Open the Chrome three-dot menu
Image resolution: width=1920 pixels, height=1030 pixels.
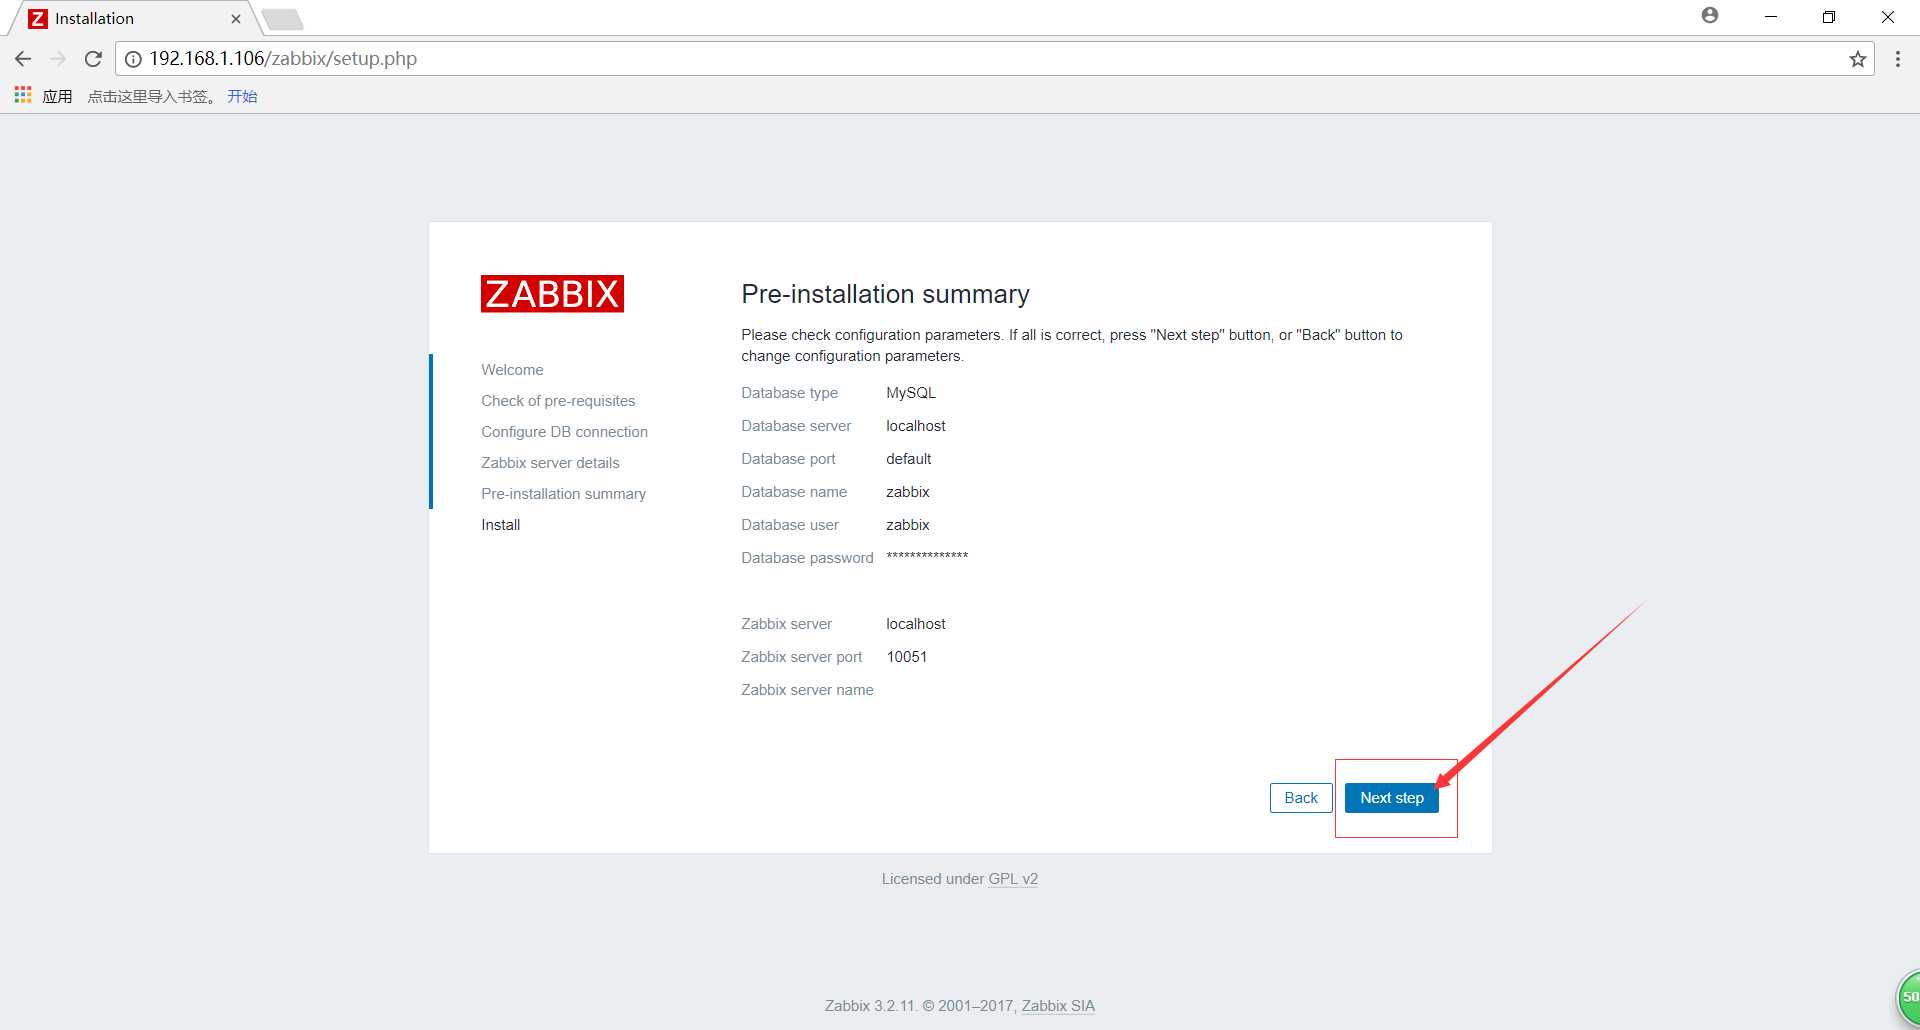point(1897,59)
